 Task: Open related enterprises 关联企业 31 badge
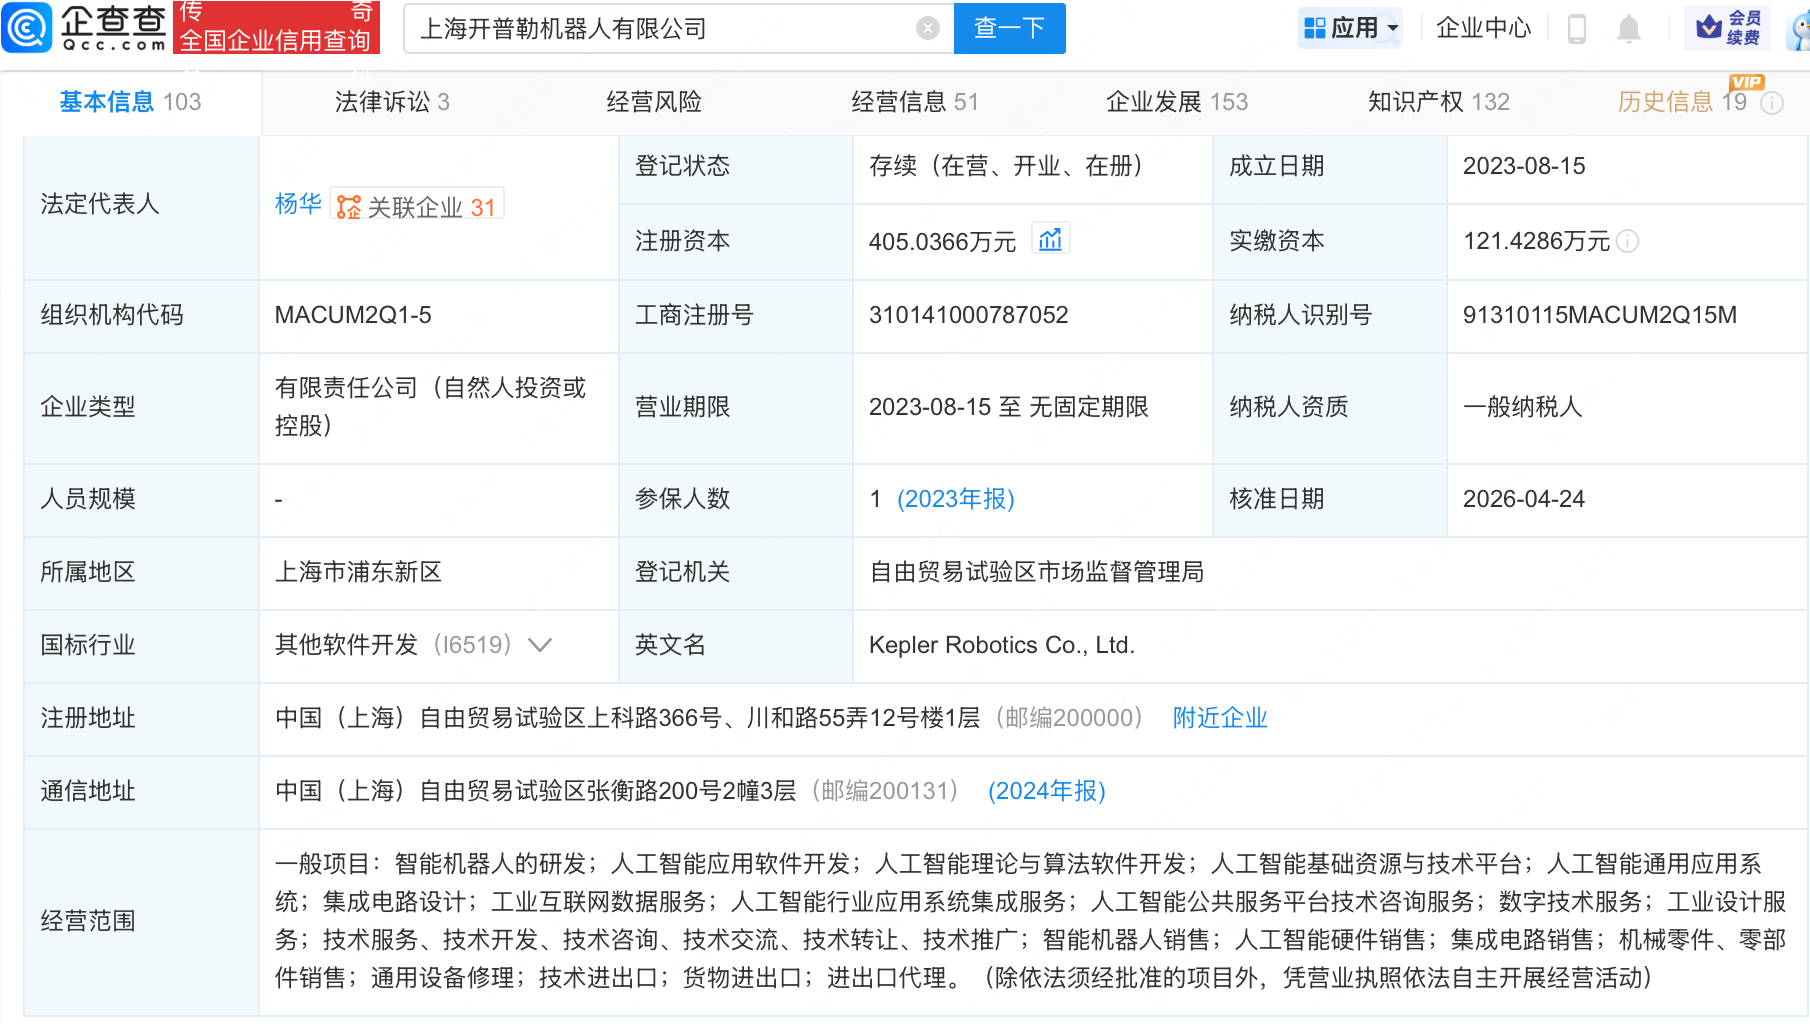[418, 206]
